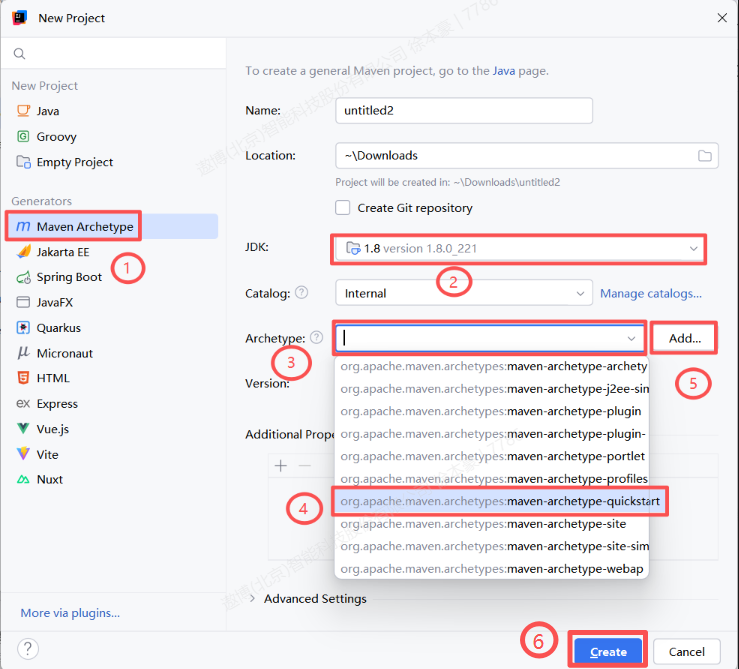Select maven-archetype-quickstart from the list
739x669 pixels.
click(x=500, y=501)
